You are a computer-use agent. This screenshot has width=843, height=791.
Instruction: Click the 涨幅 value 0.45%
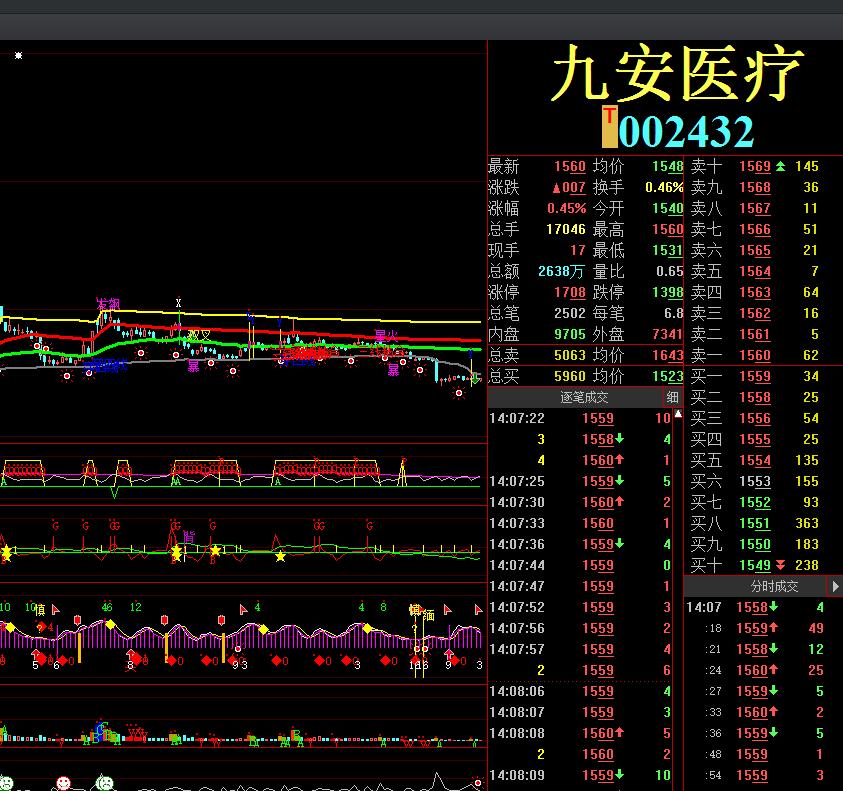tap(567, 209)
